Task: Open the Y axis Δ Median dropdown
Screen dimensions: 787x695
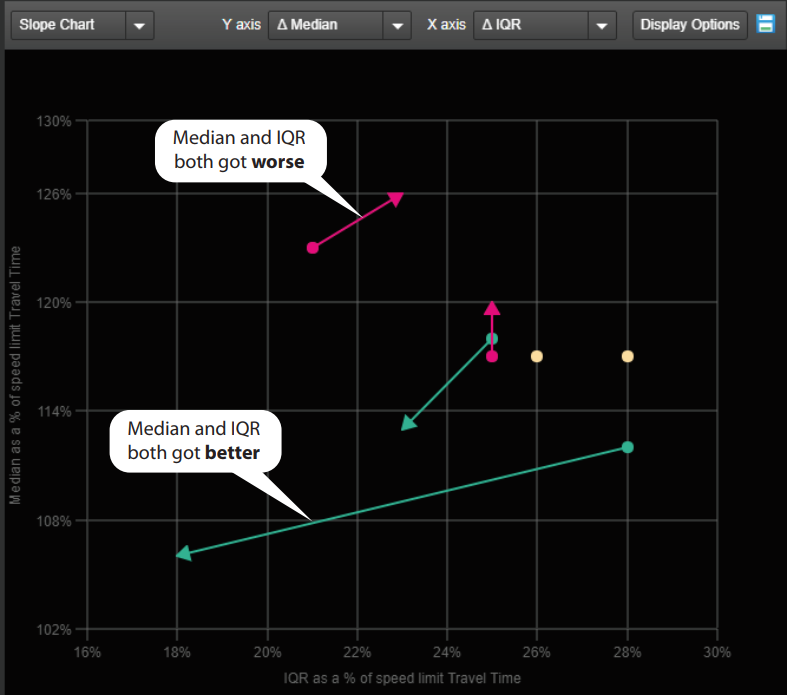Action: tap(326, 24)
